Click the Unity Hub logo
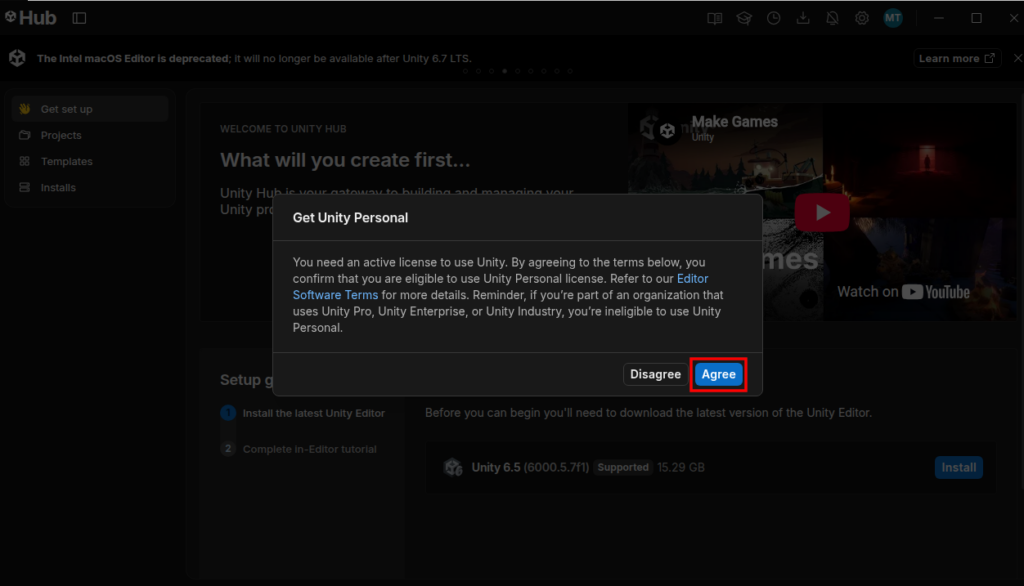This screenshot has height=586, width=1024. coord(31,18)
